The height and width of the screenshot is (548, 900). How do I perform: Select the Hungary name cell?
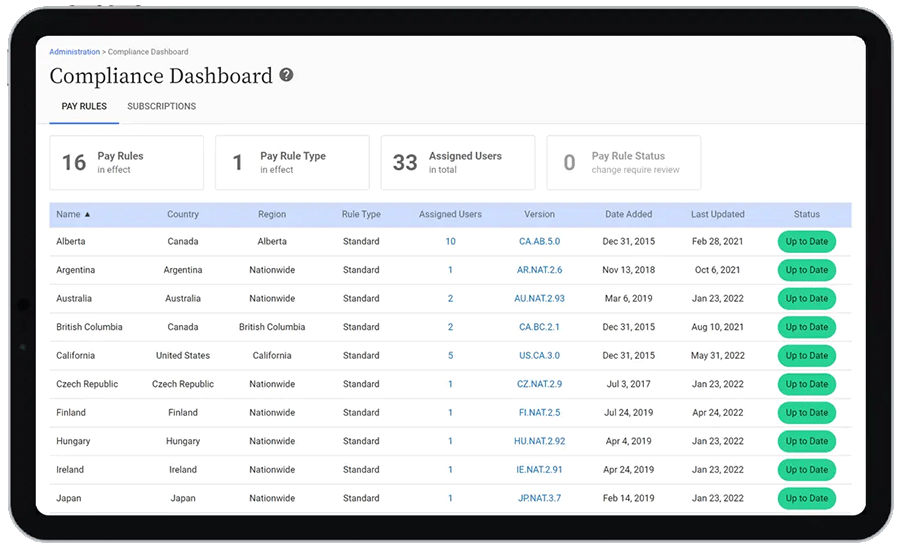(x=73, y=441)
